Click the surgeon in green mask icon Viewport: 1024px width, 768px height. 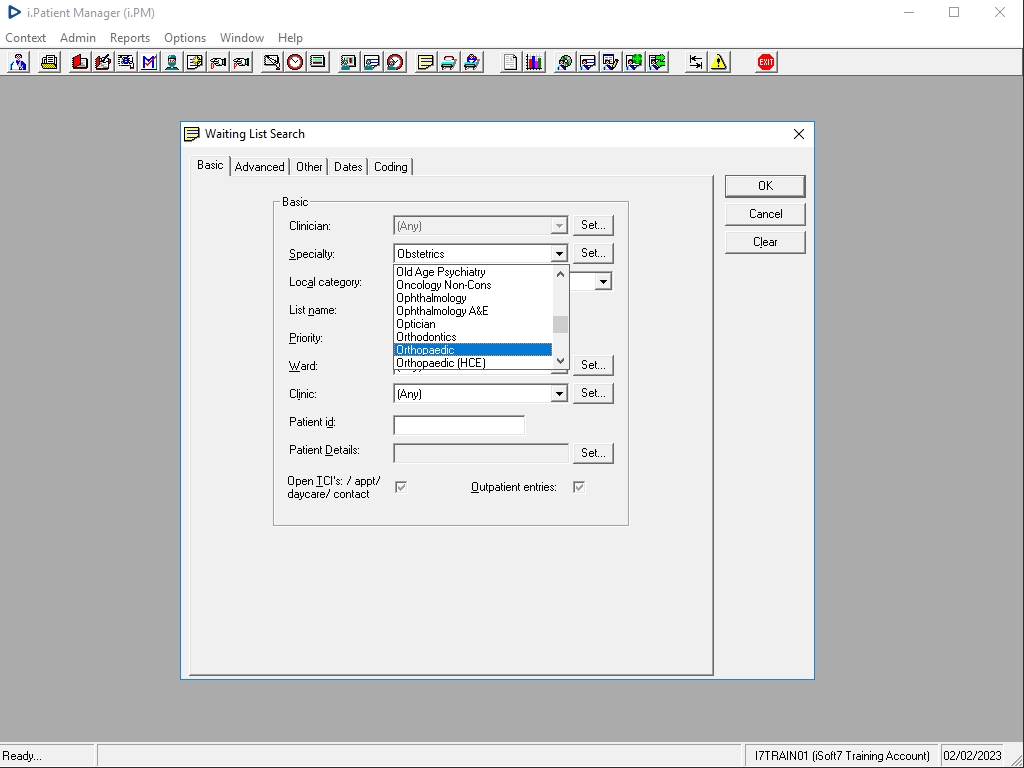point(172,62)
